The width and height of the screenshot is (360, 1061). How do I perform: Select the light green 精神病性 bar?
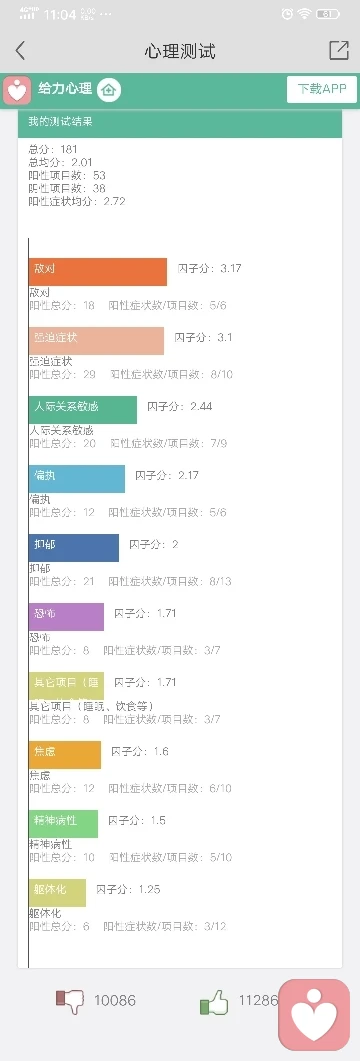pyautogui.click(x=63, y=823)
